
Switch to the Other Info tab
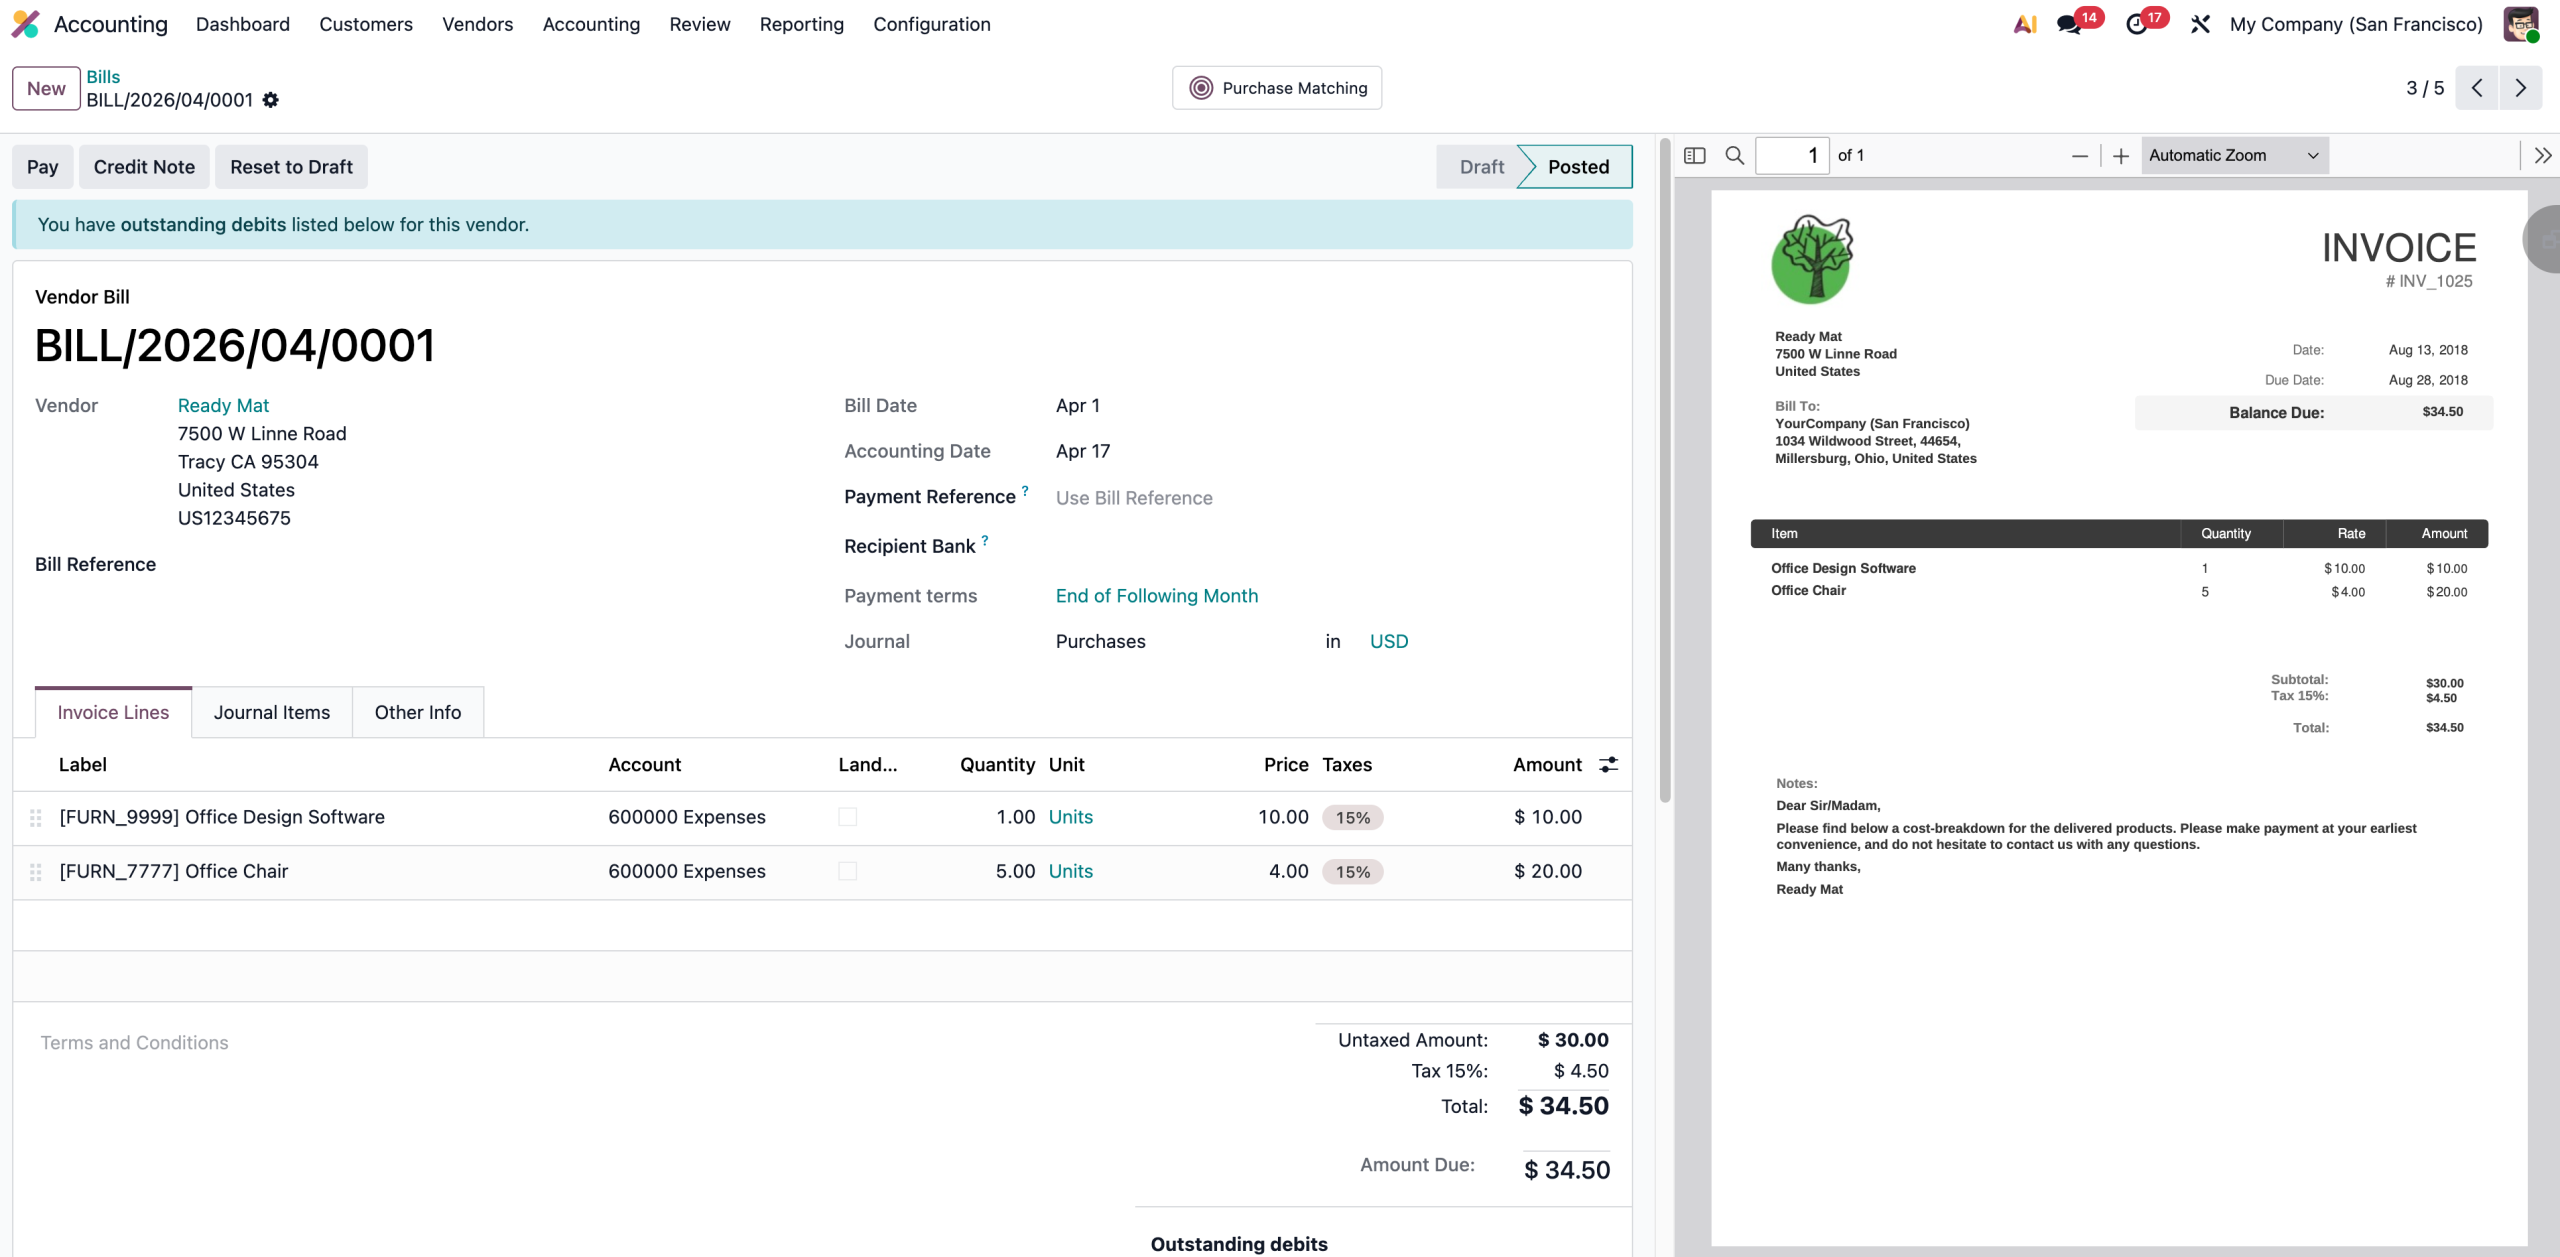pyautogui.click(x=418, y=712)
